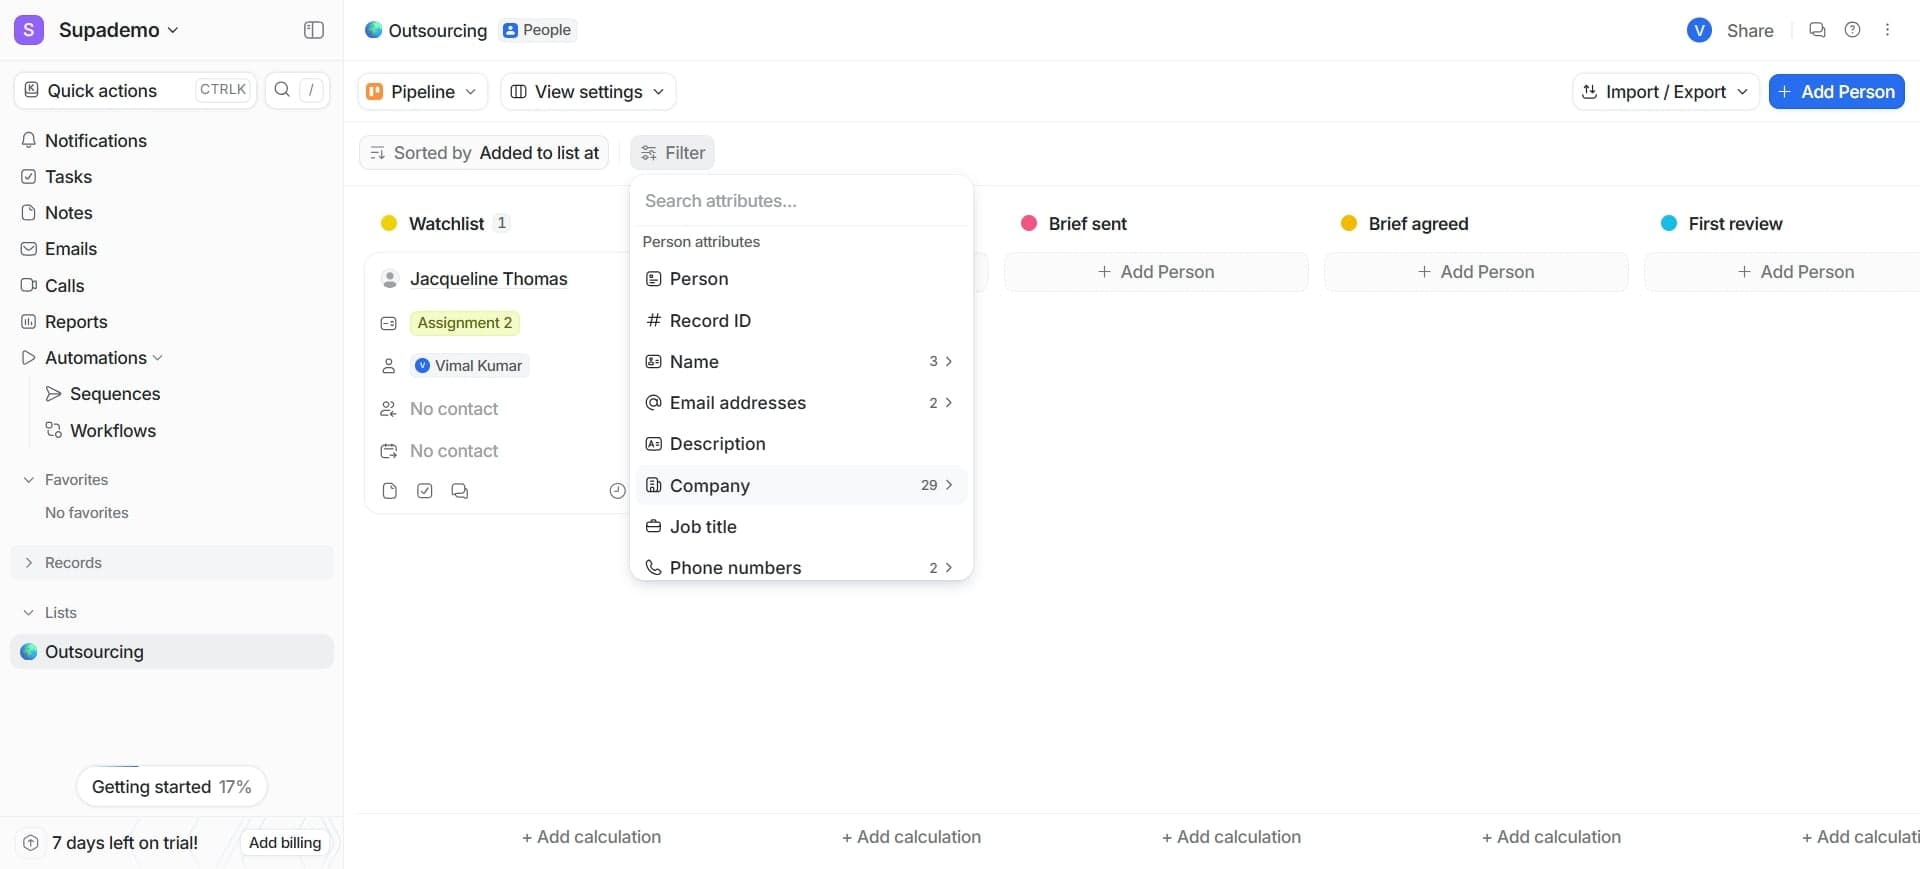
Task: Open the Jacqueline Thomas card
Action: click(488, 279)
